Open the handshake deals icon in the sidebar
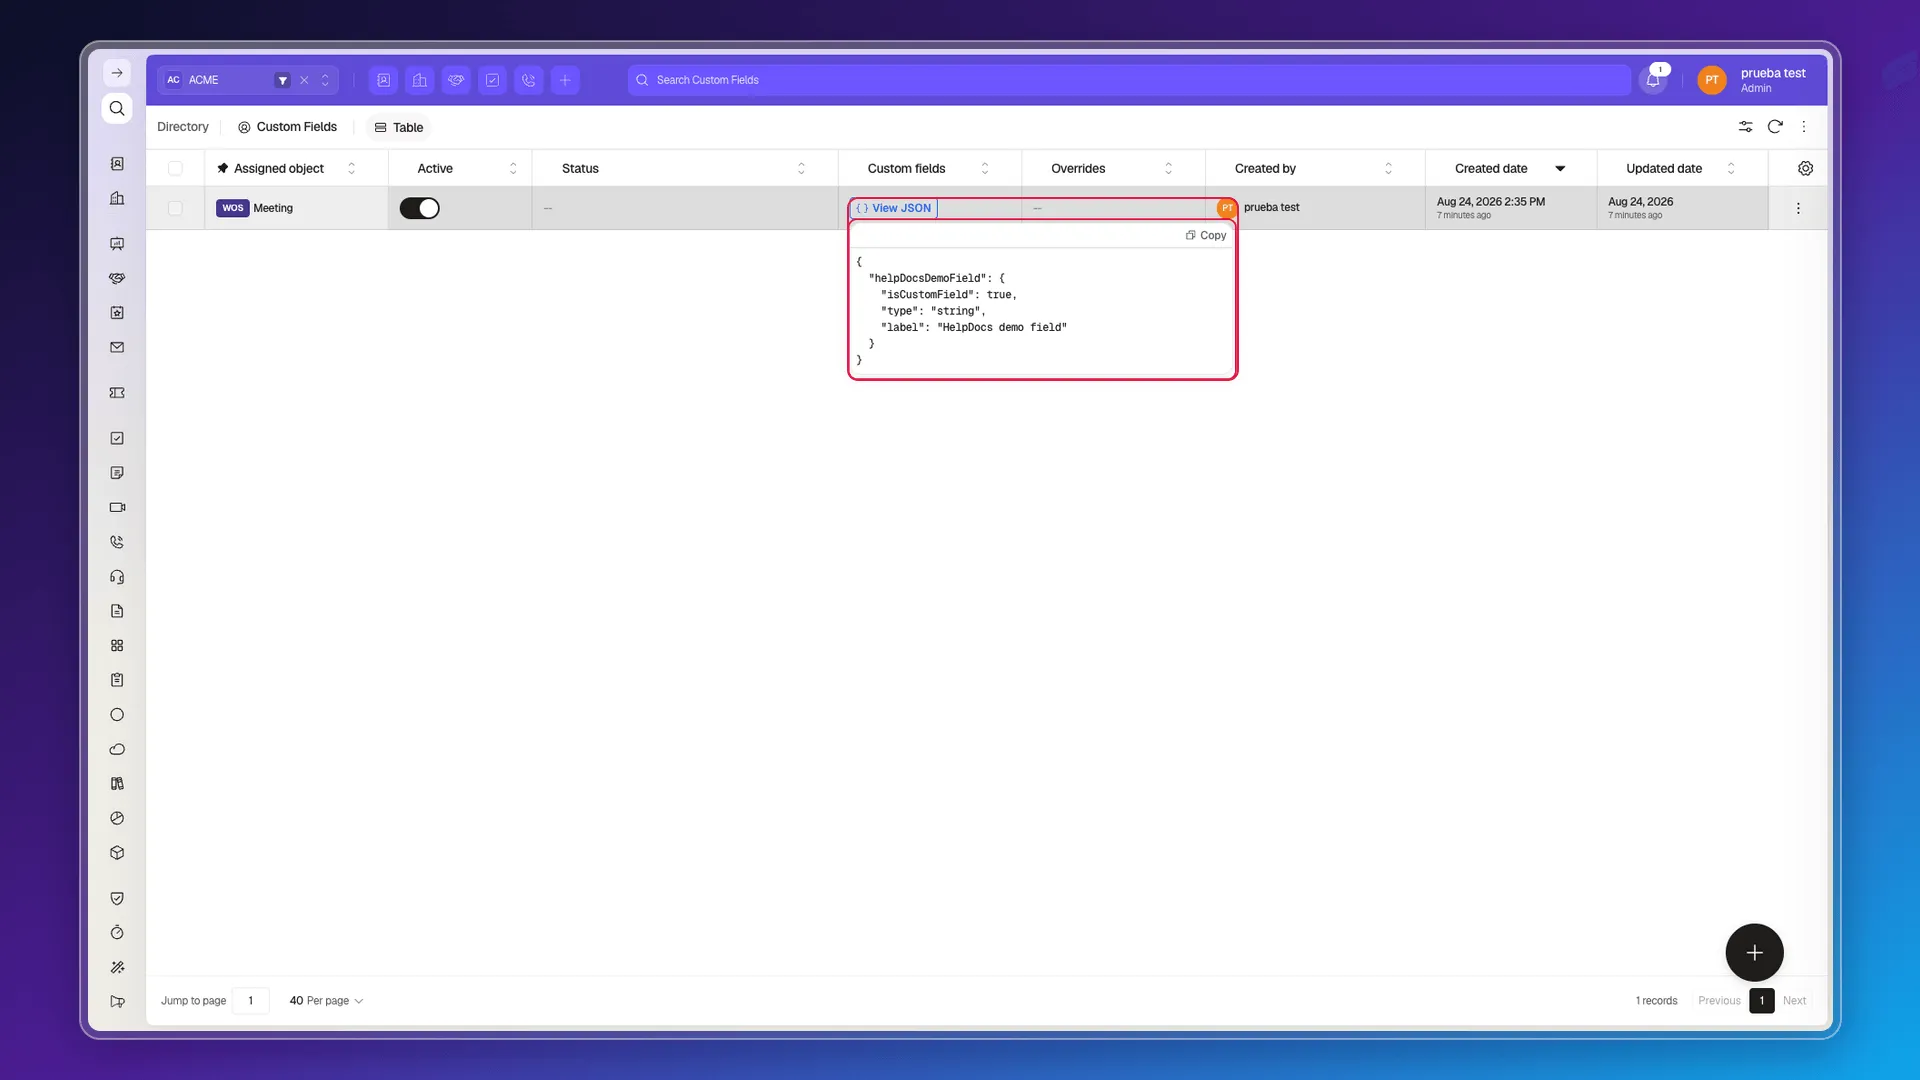1920x1080 pixels. point(117,278)
